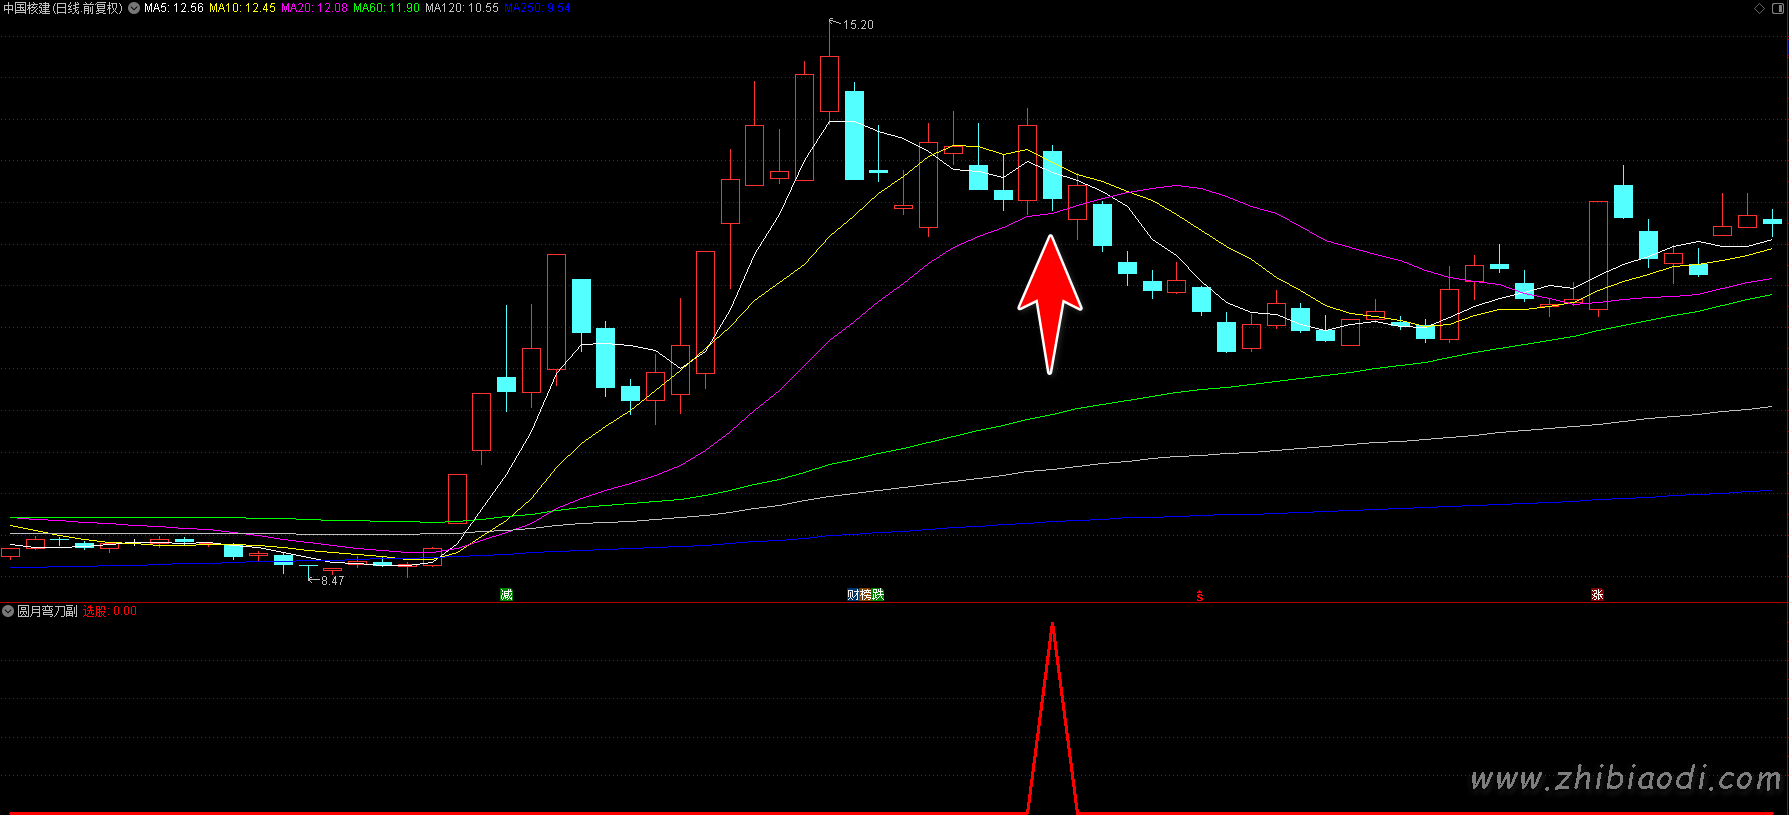This screenshot has width=1789, height=815.
Task: Click the red $ event marker
Action: (1200, 596)
